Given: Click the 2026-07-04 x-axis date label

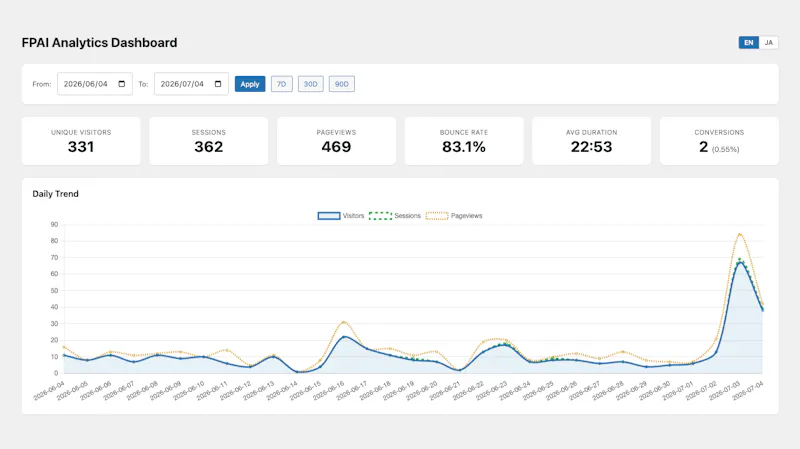Looking at the screenshot, I should click(x=748, y=391).
